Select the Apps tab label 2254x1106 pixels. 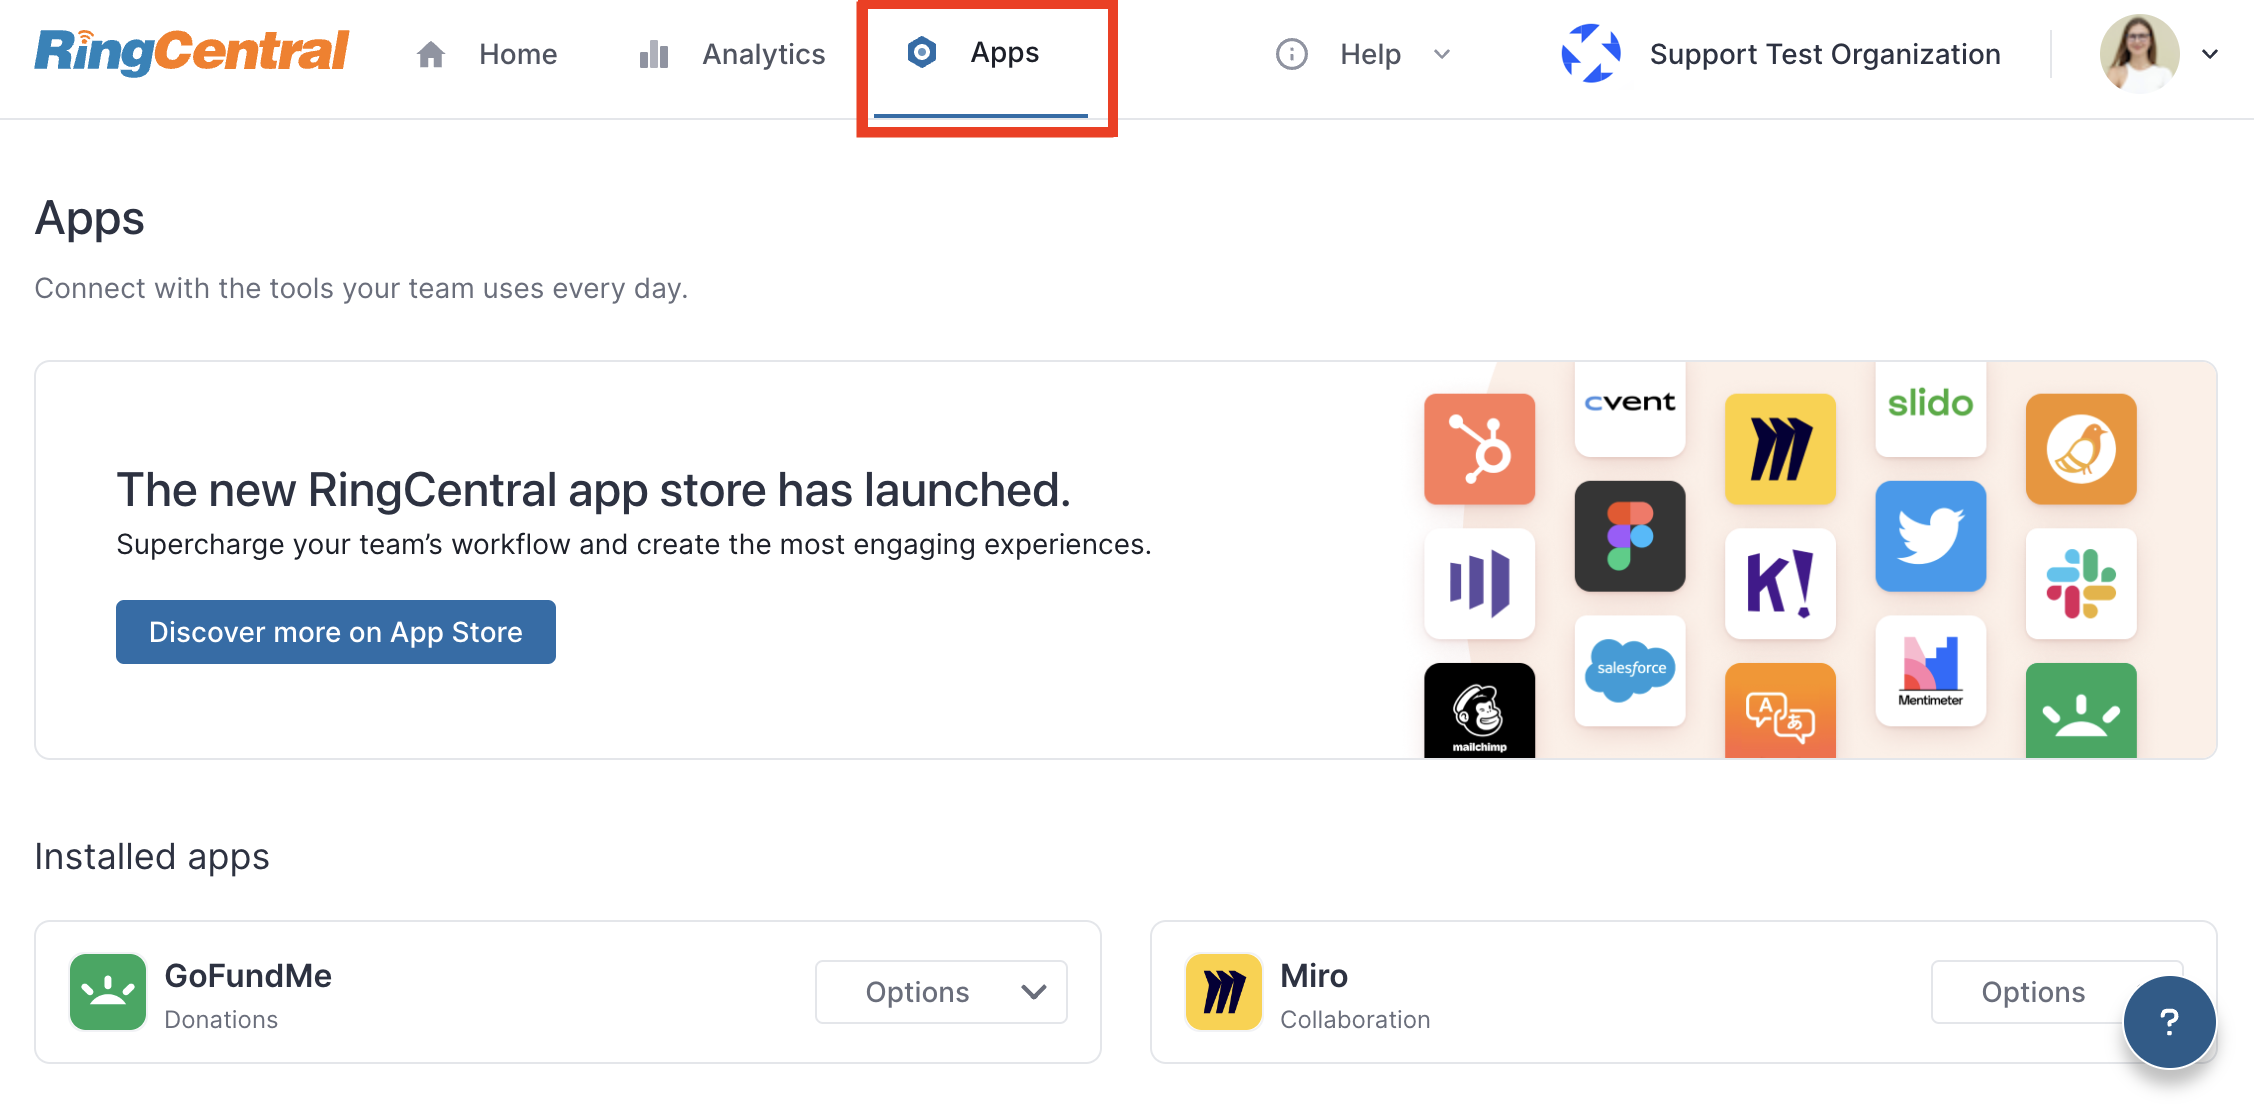1005,52
